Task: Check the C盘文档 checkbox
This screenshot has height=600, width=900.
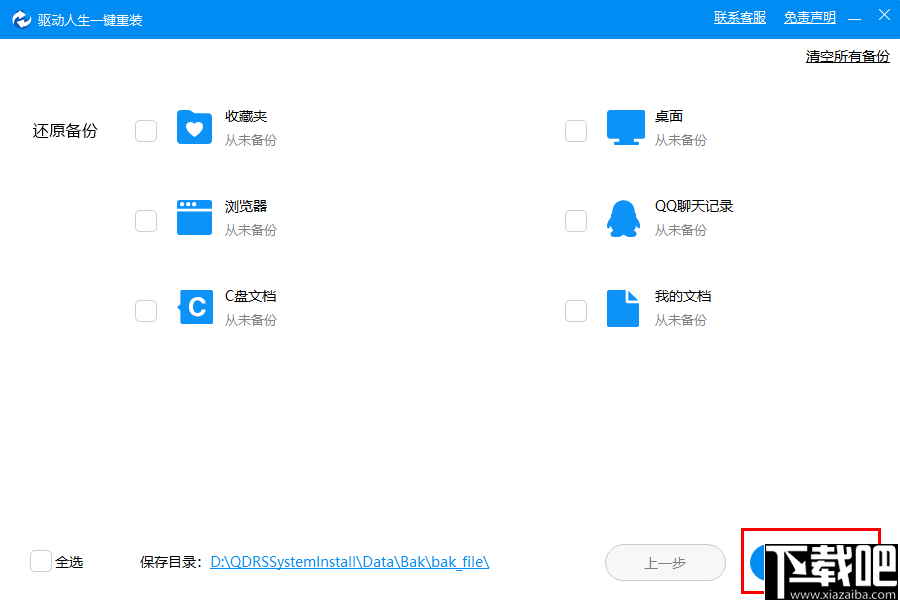Action: [x=145, y=311]
